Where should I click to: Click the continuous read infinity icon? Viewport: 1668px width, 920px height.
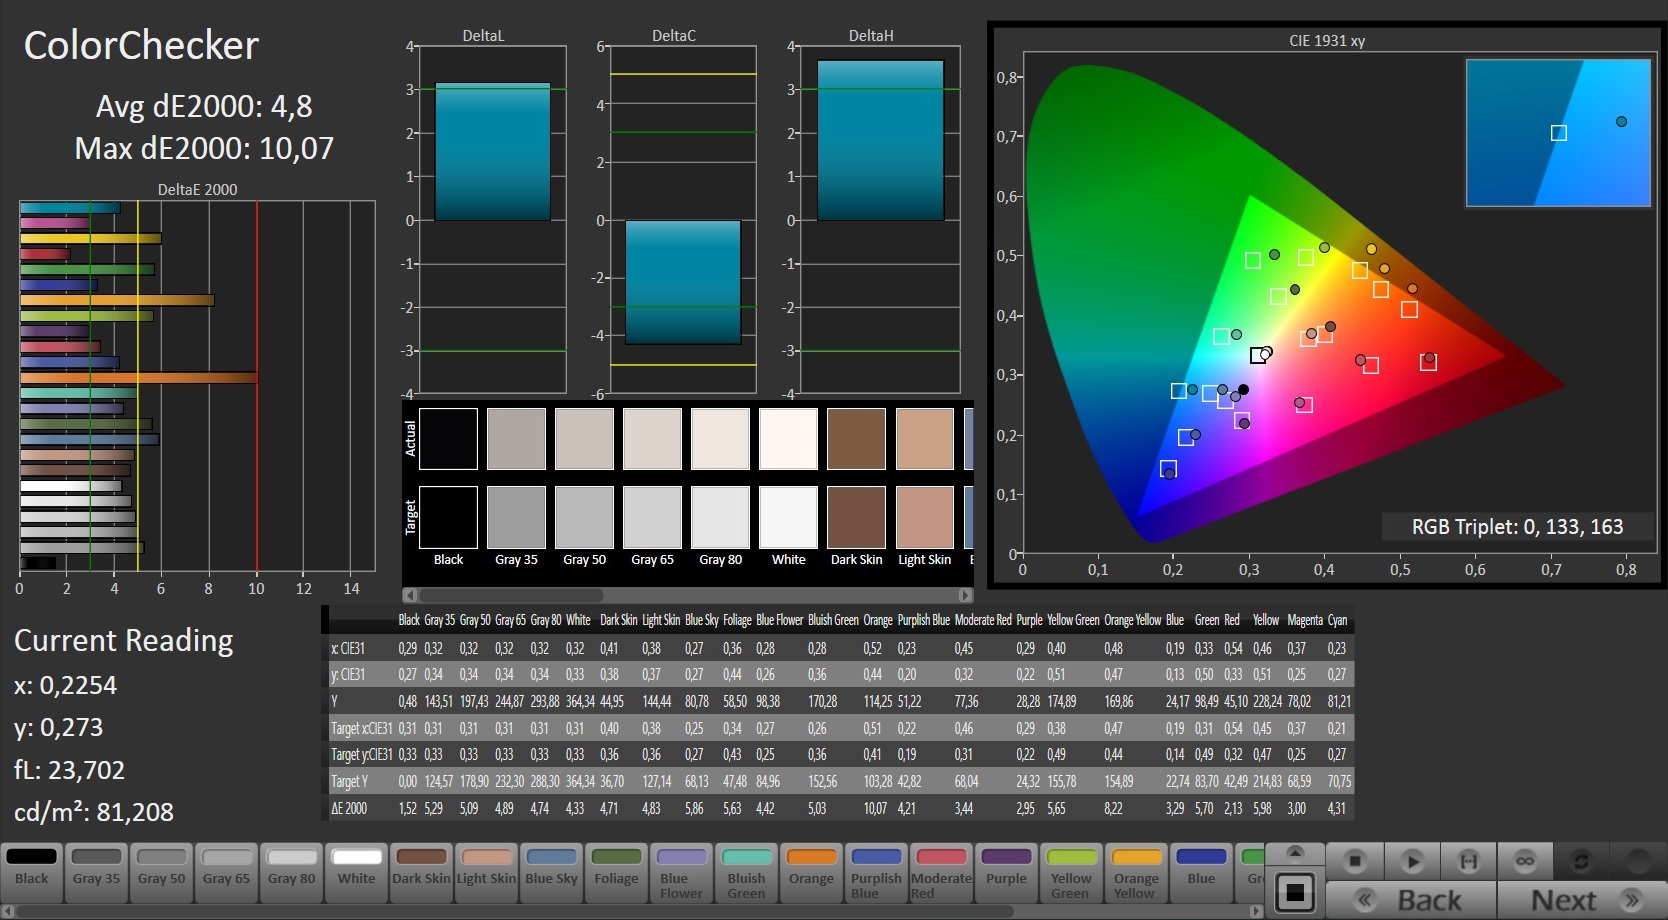(1524, 861)
